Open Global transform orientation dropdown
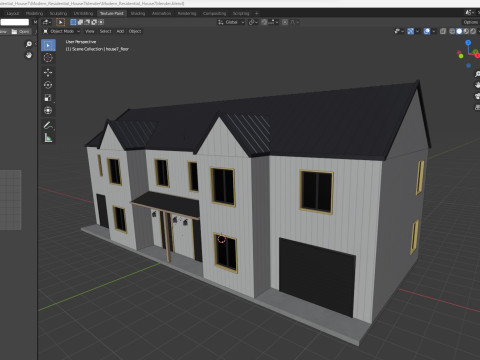 (231, 22)
